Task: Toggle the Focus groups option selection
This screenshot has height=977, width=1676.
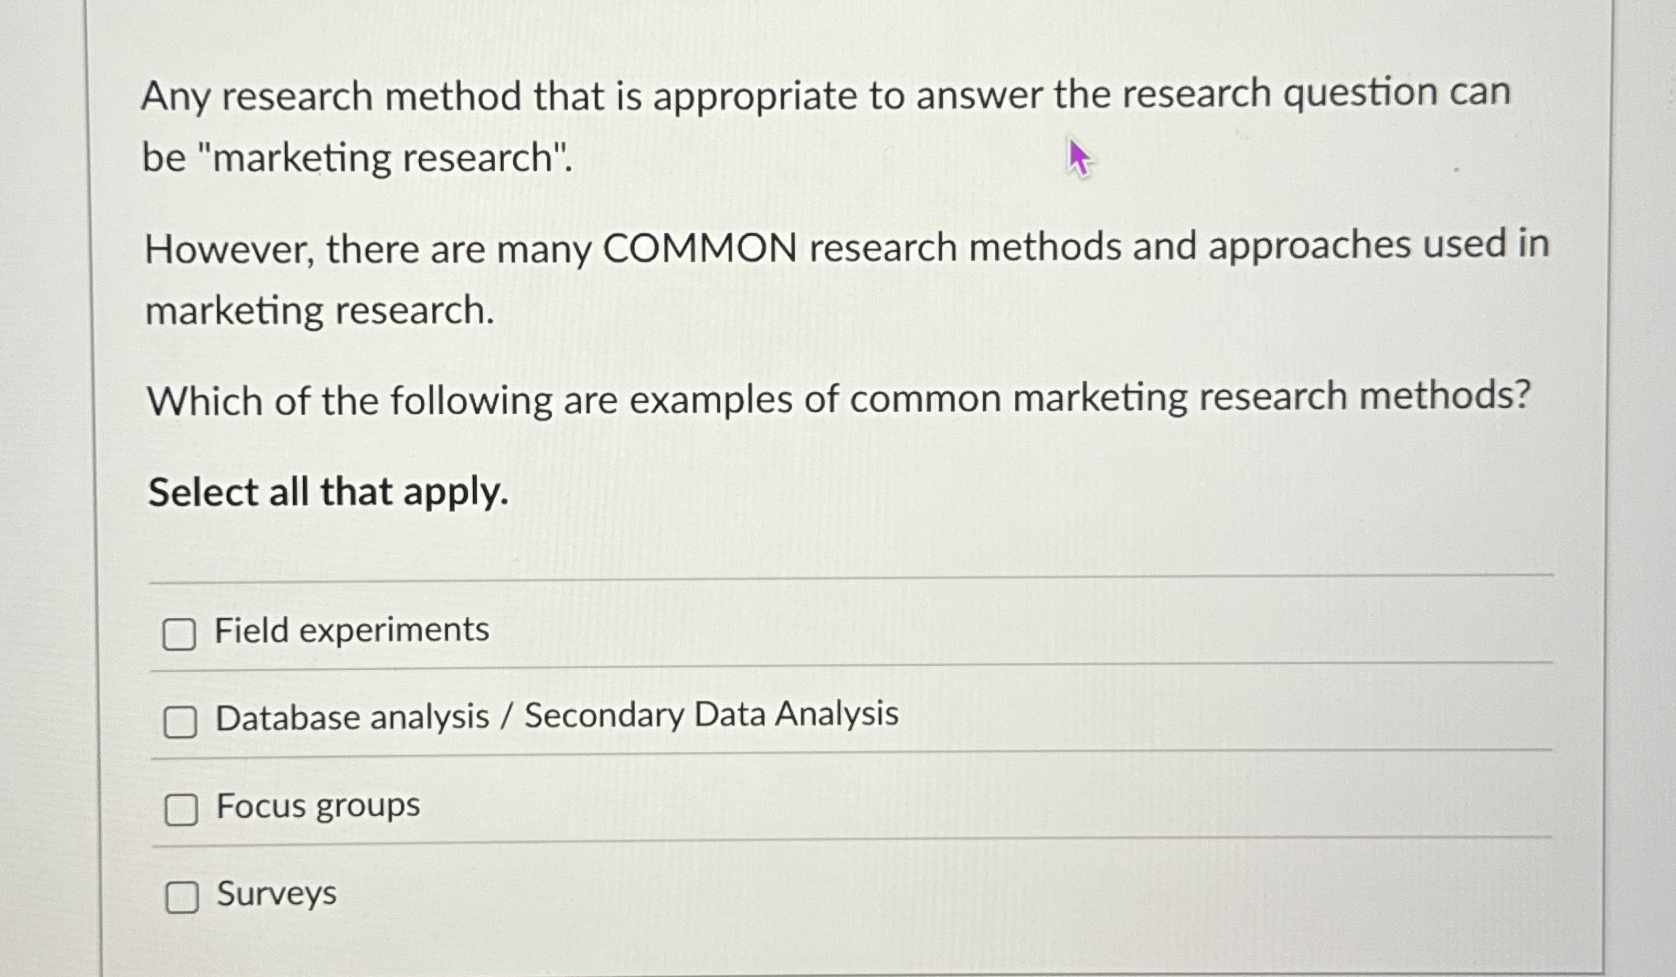Action: tap(180, 809)
